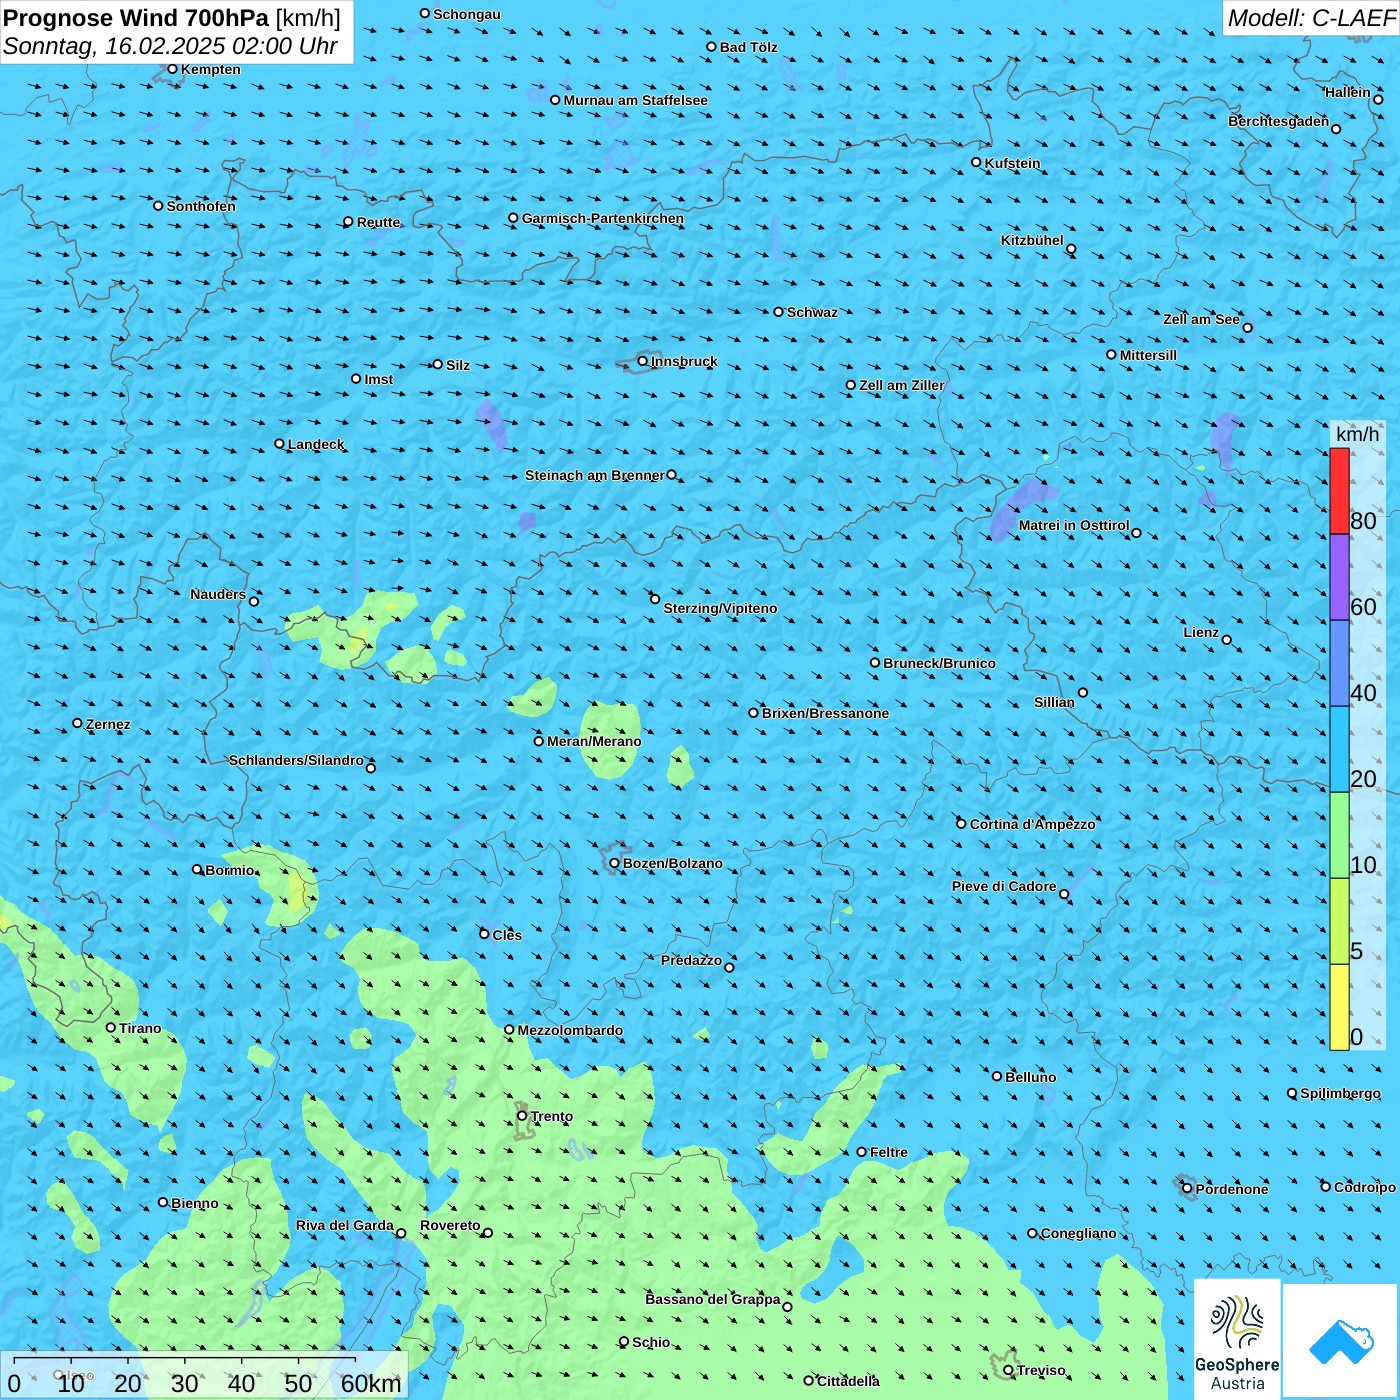Select the Murnau am Staffelsee label
Image resolution: width=1400 pixels, height=1400 pixels.
click(x=635, y=100)
